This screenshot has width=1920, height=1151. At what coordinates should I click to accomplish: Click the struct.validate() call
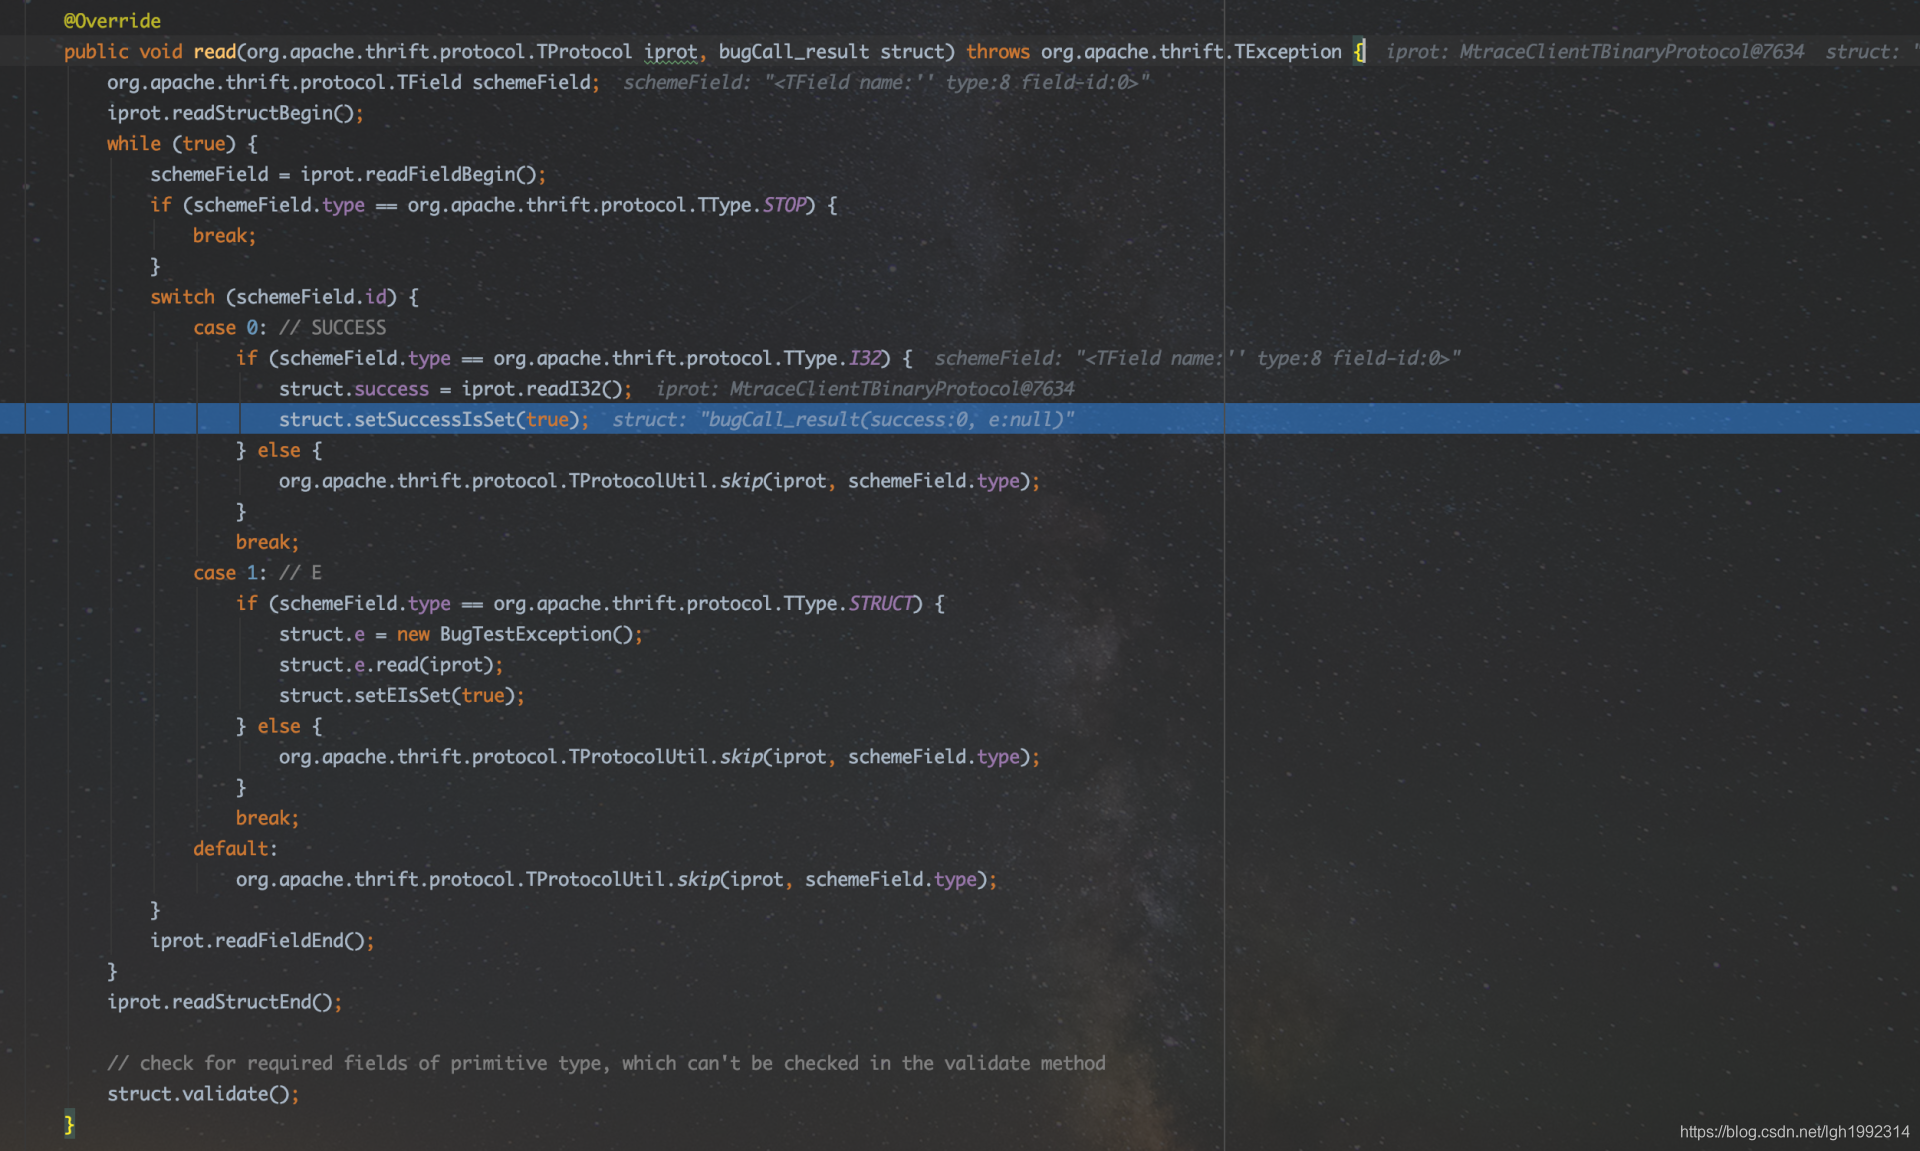(x=203, y=1094)
